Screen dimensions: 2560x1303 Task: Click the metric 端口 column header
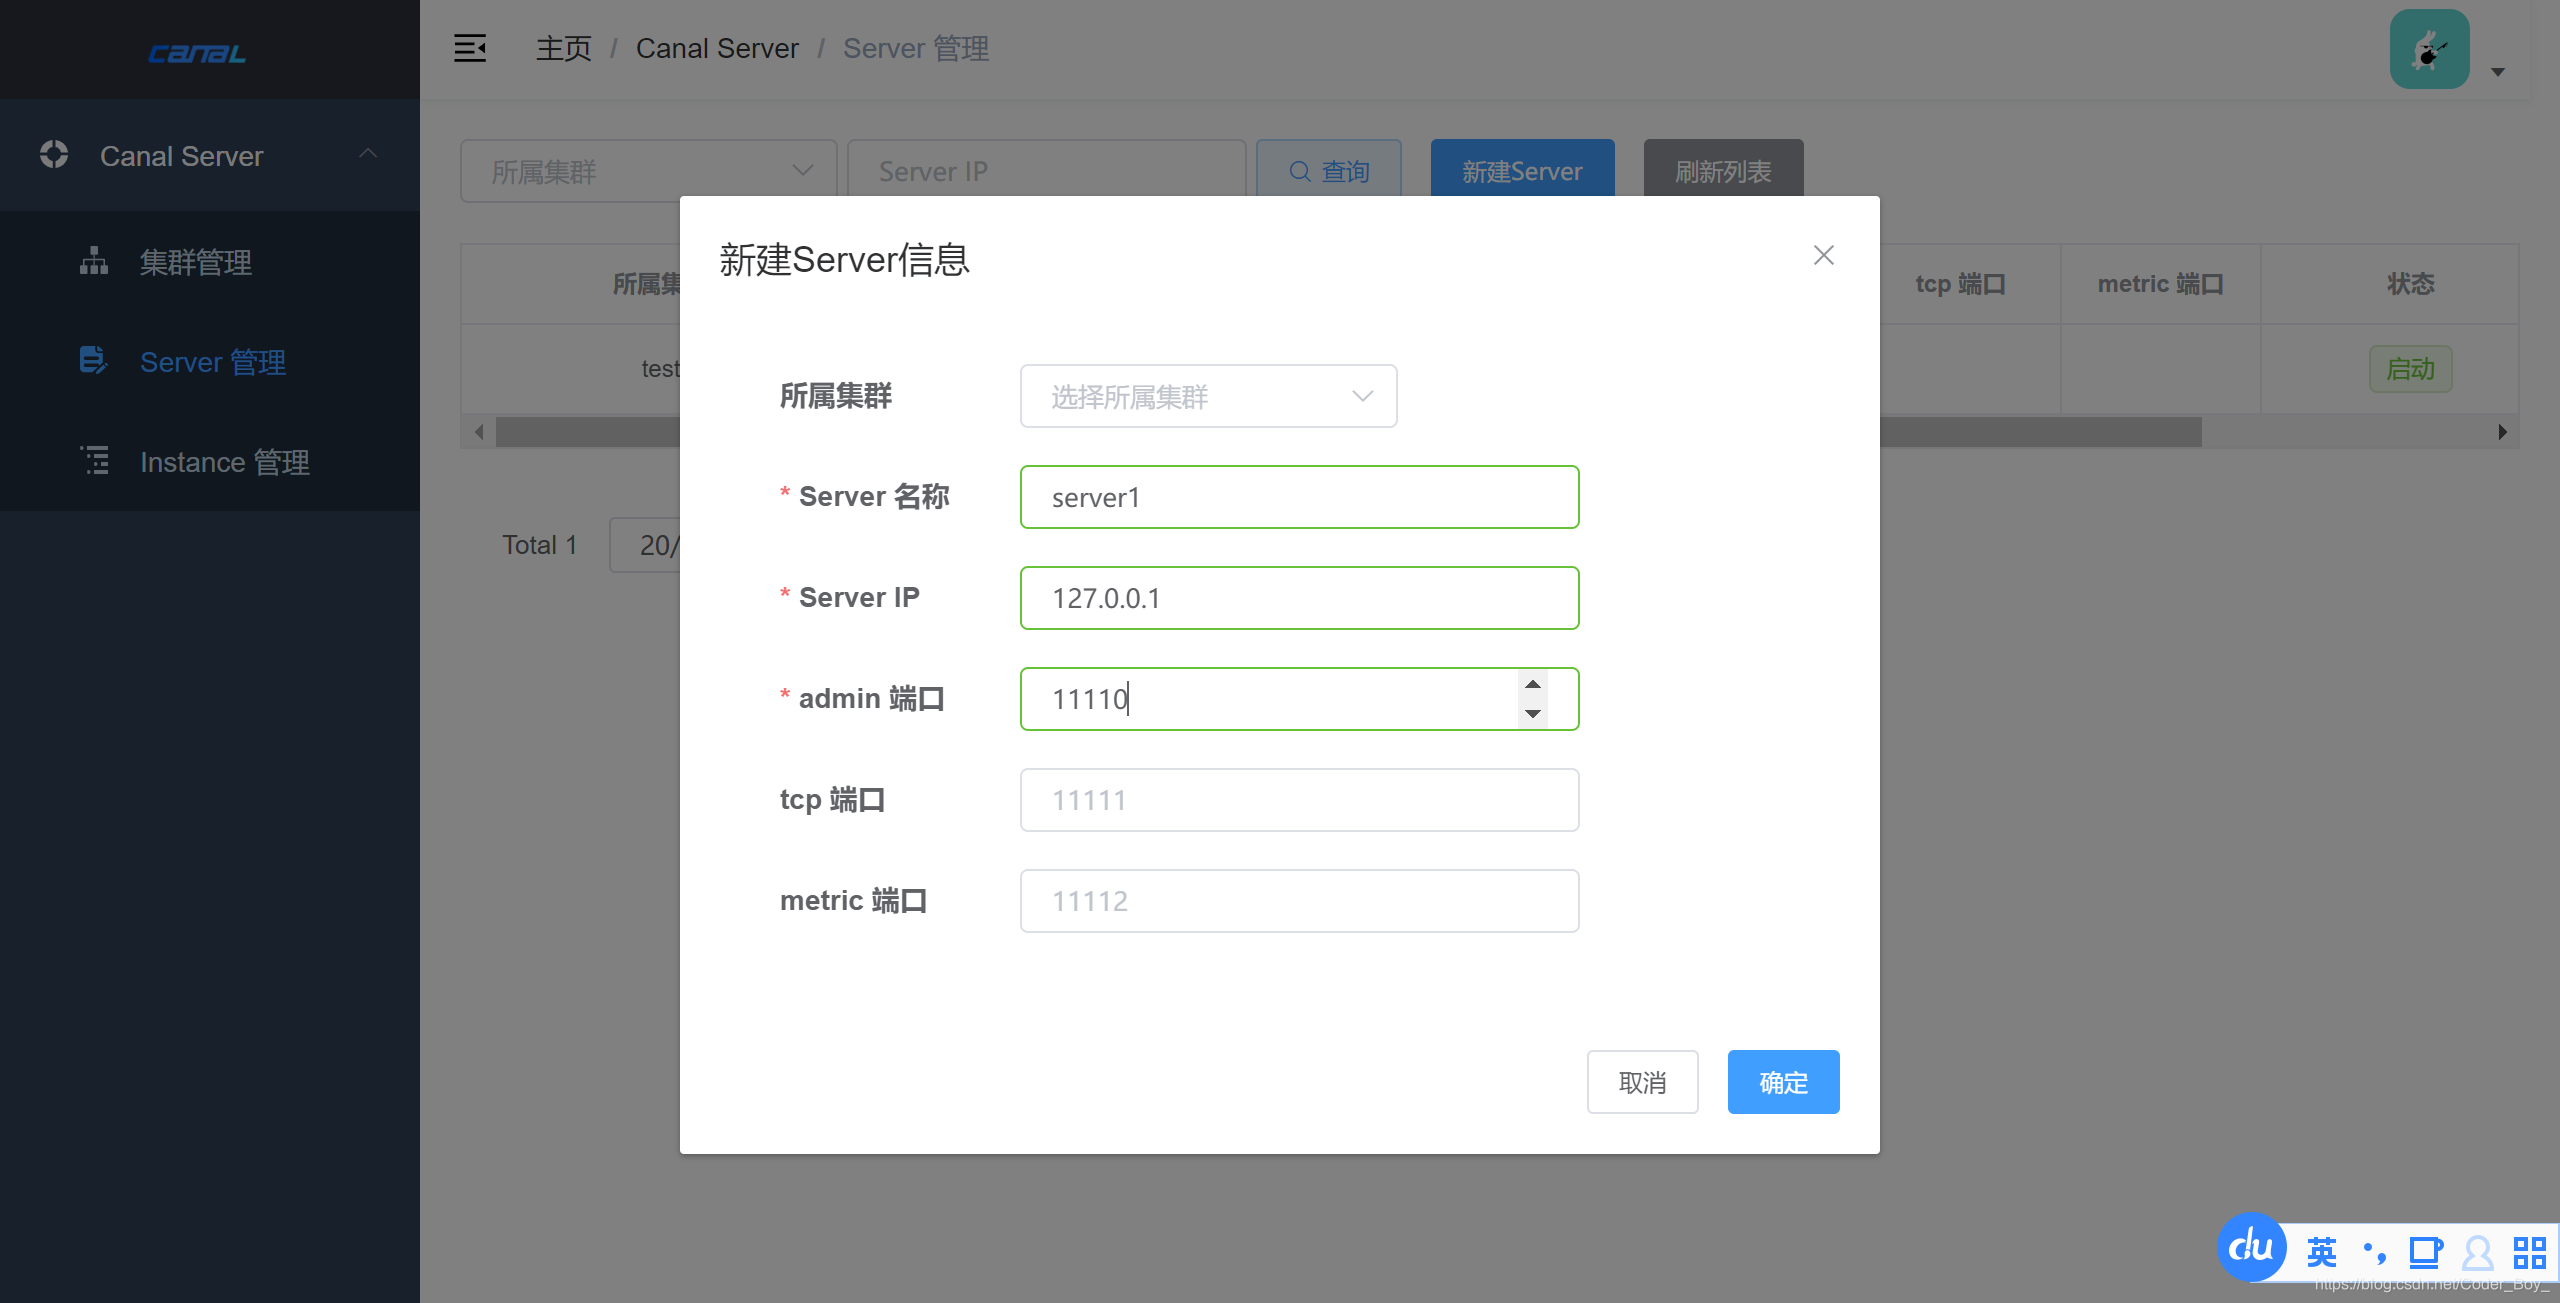[x=2160, y=284]
